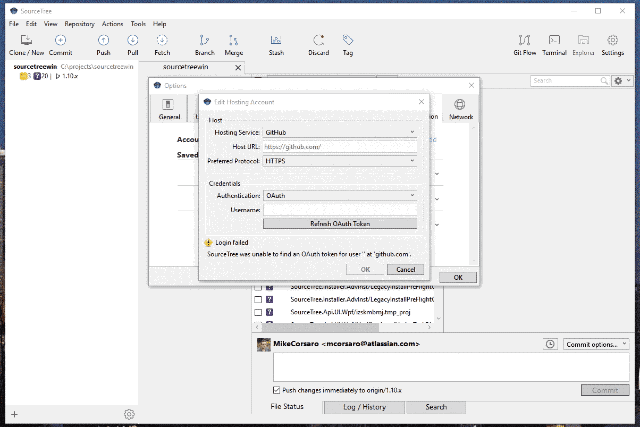Open the Branch tool

point(204,45)
